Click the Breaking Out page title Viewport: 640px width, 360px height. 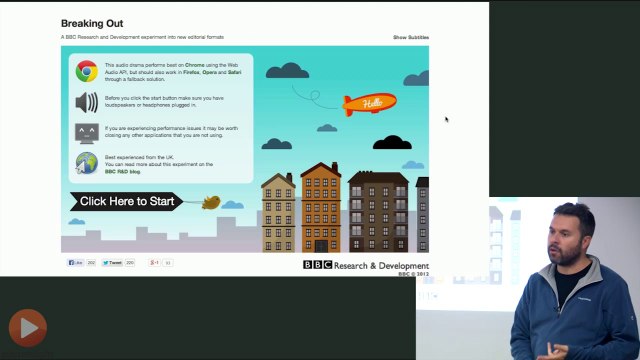92,24
